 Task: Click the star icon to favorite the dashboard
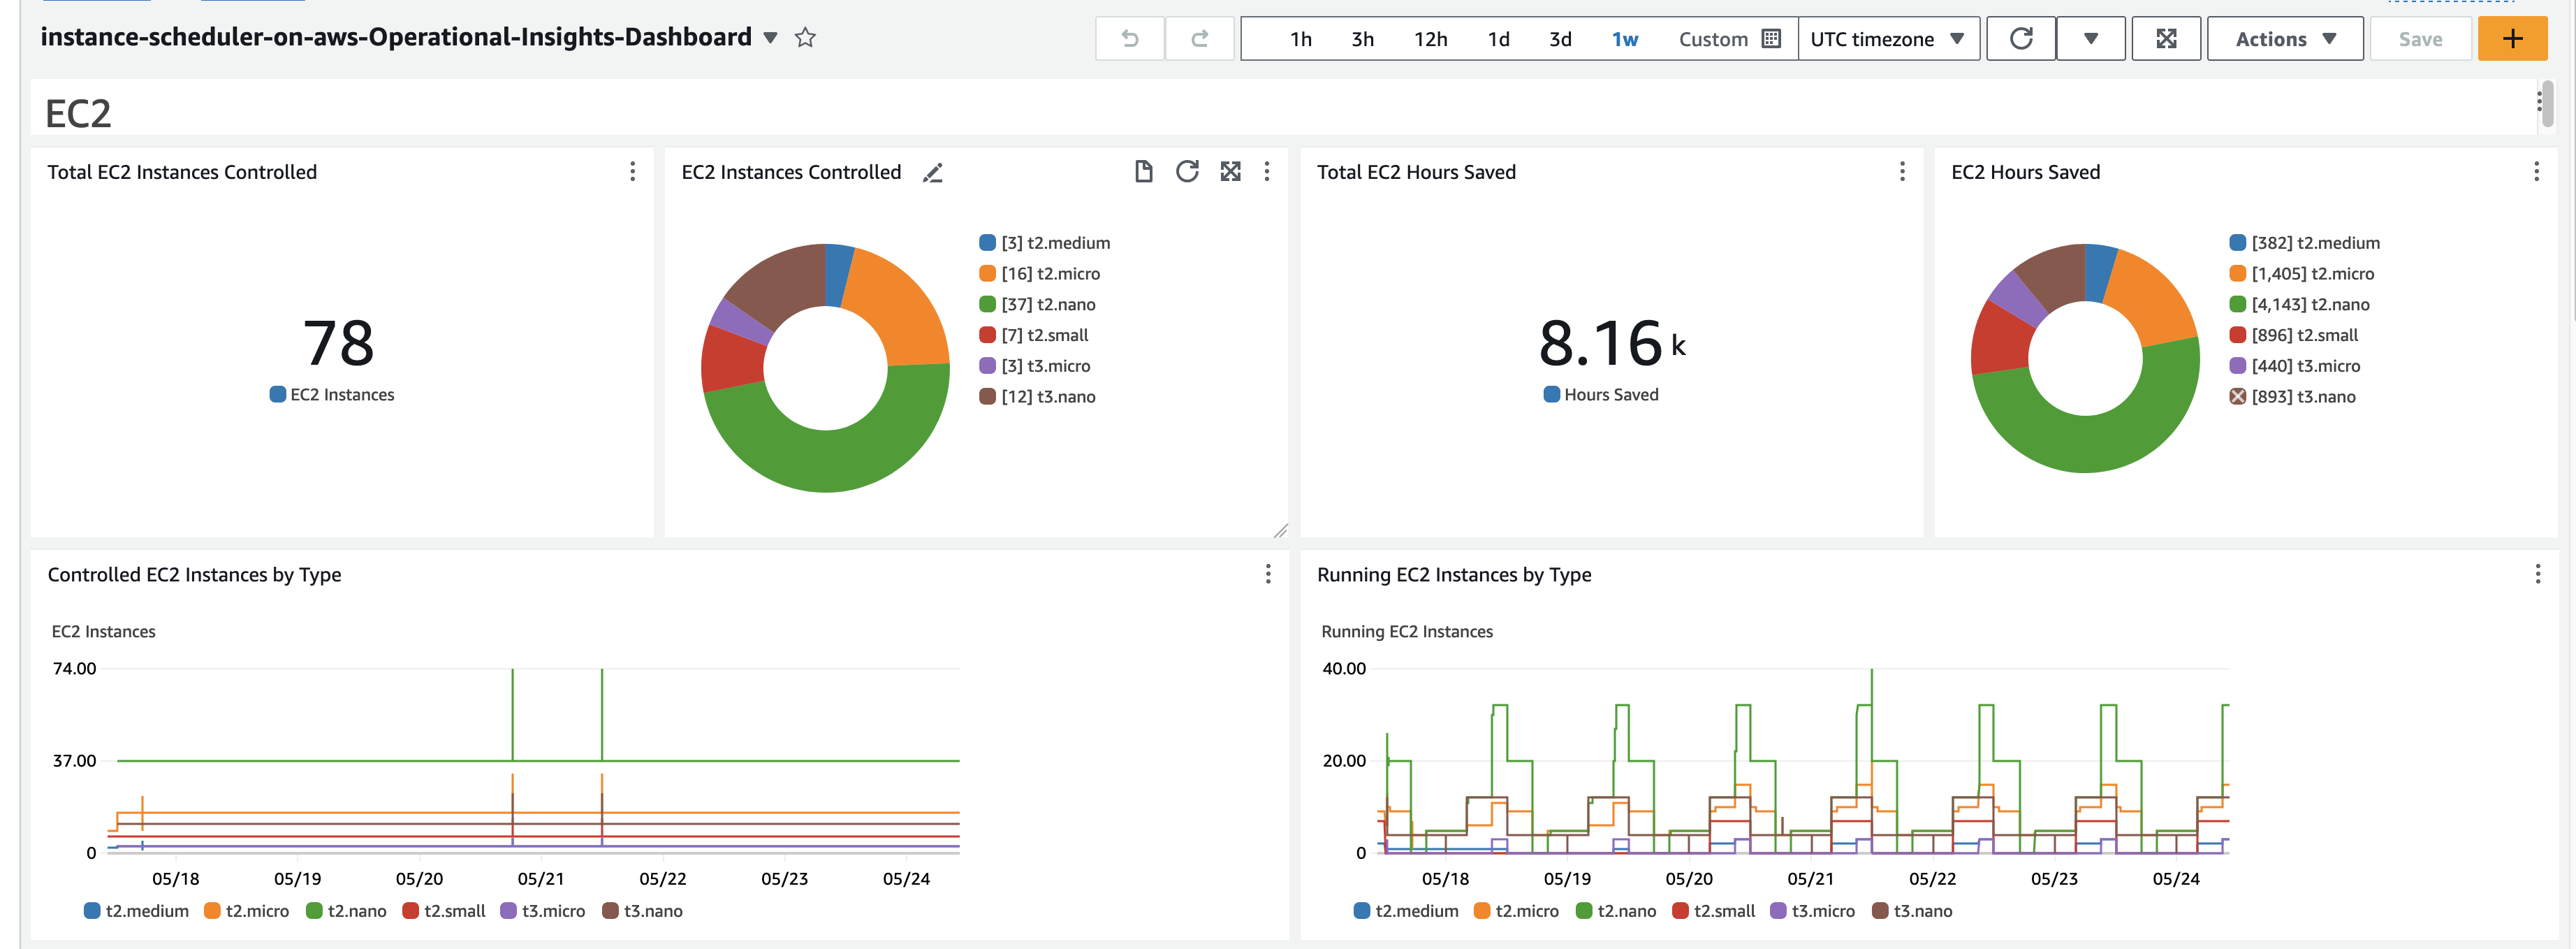click(805, 38)
